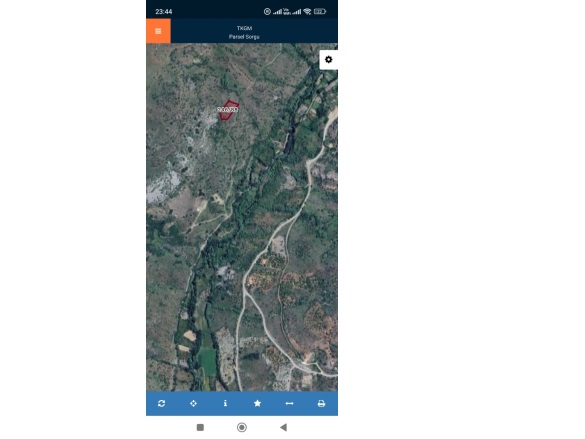Open the orange hamburger menu
Screen dimensions: 585x439
coord(158,31)
